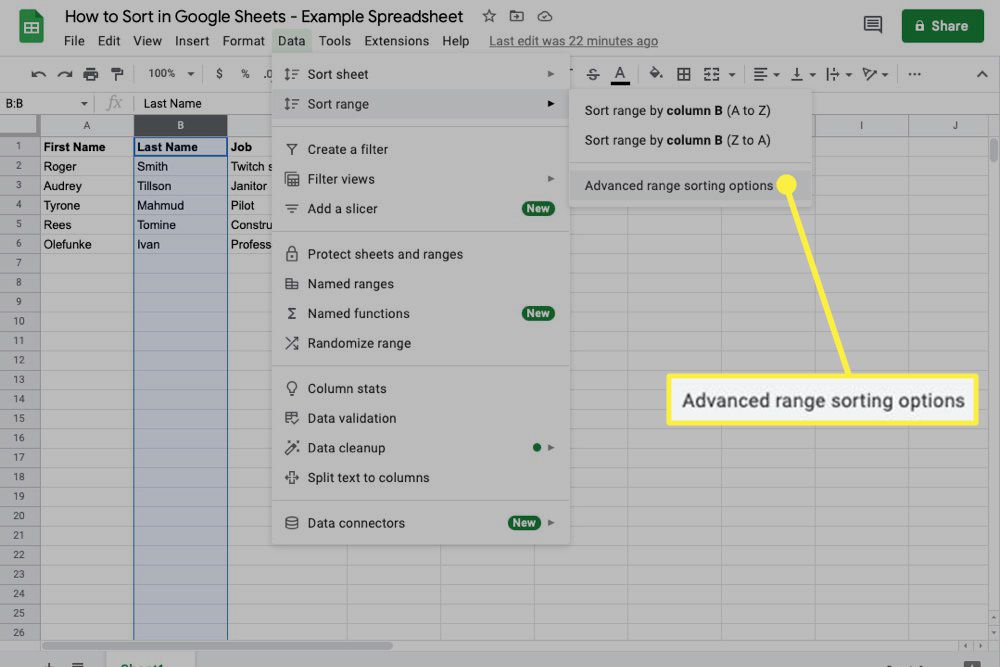Choose Protect sheets and ranges
The height and width of the screenshot is (667, 1000).
point(420,254)
